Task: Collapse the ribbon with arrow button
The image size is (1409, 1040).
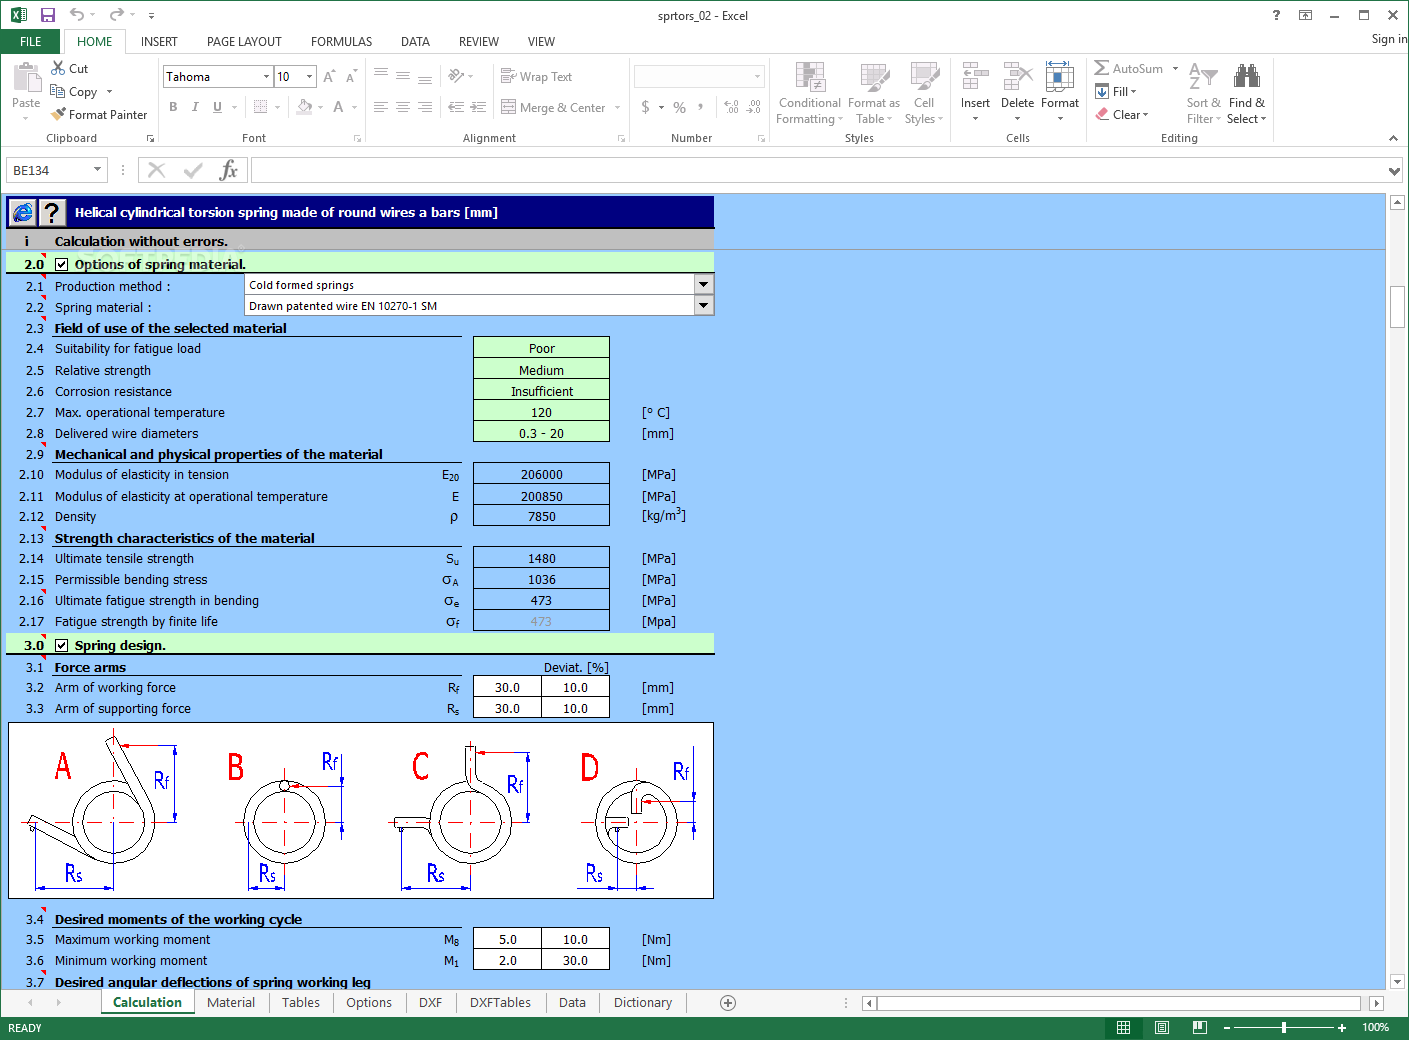Action: click(x=1393, y=138)
